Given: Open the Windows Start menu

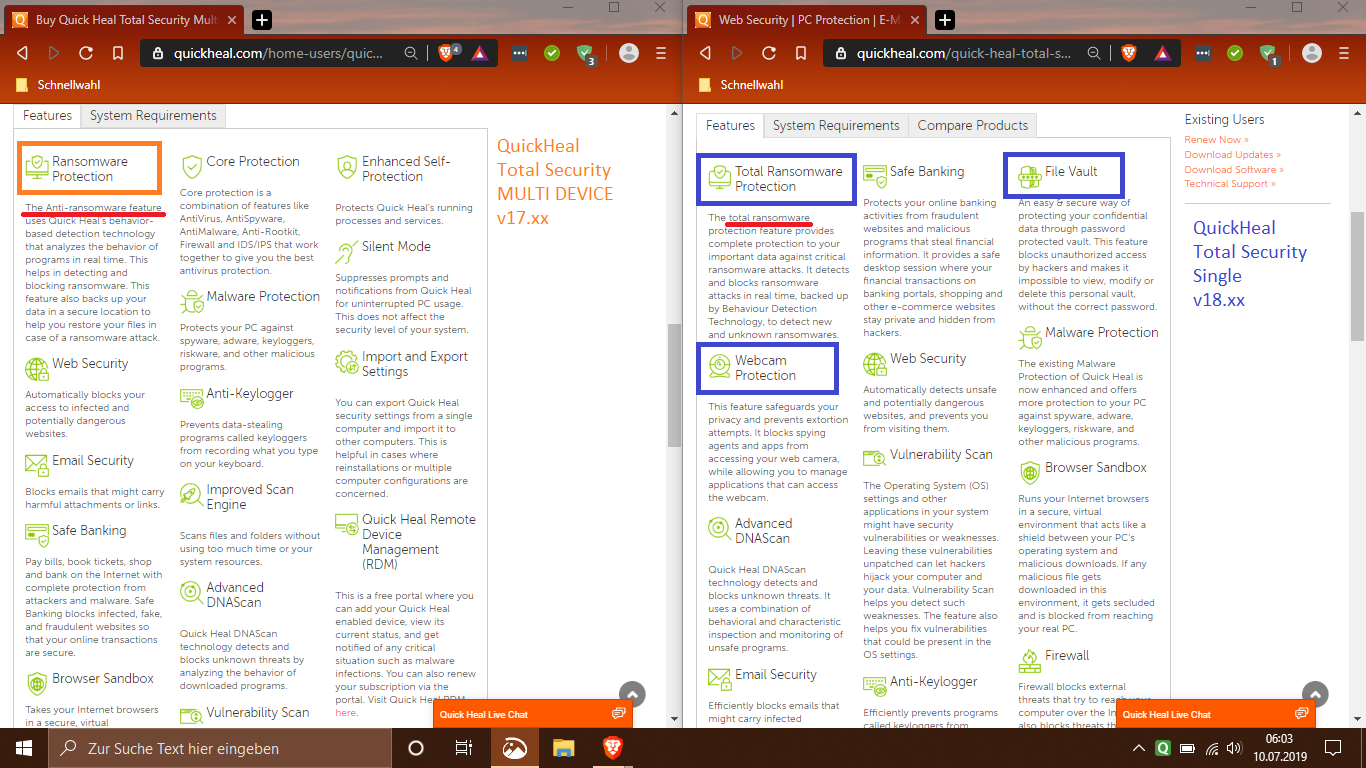Looking at the screenshot, I should (24, 748).
